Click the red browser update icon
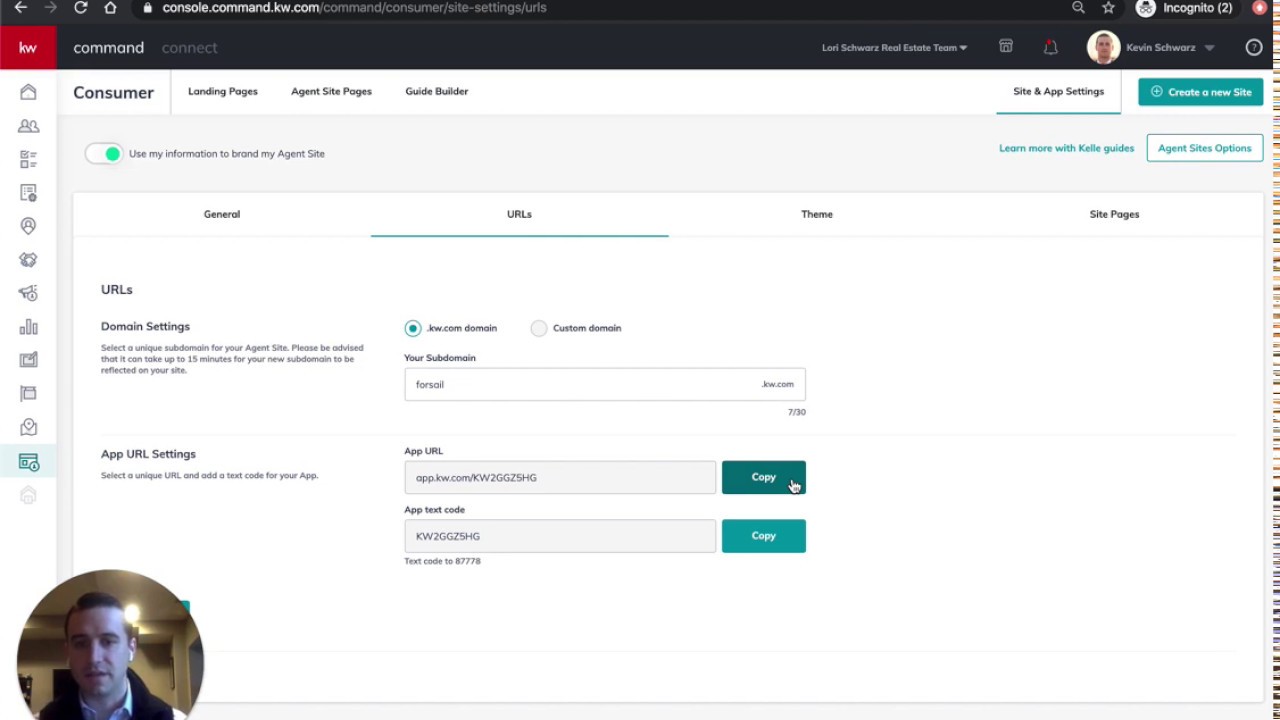The image size is (1280, 720). click(1259, 8)
